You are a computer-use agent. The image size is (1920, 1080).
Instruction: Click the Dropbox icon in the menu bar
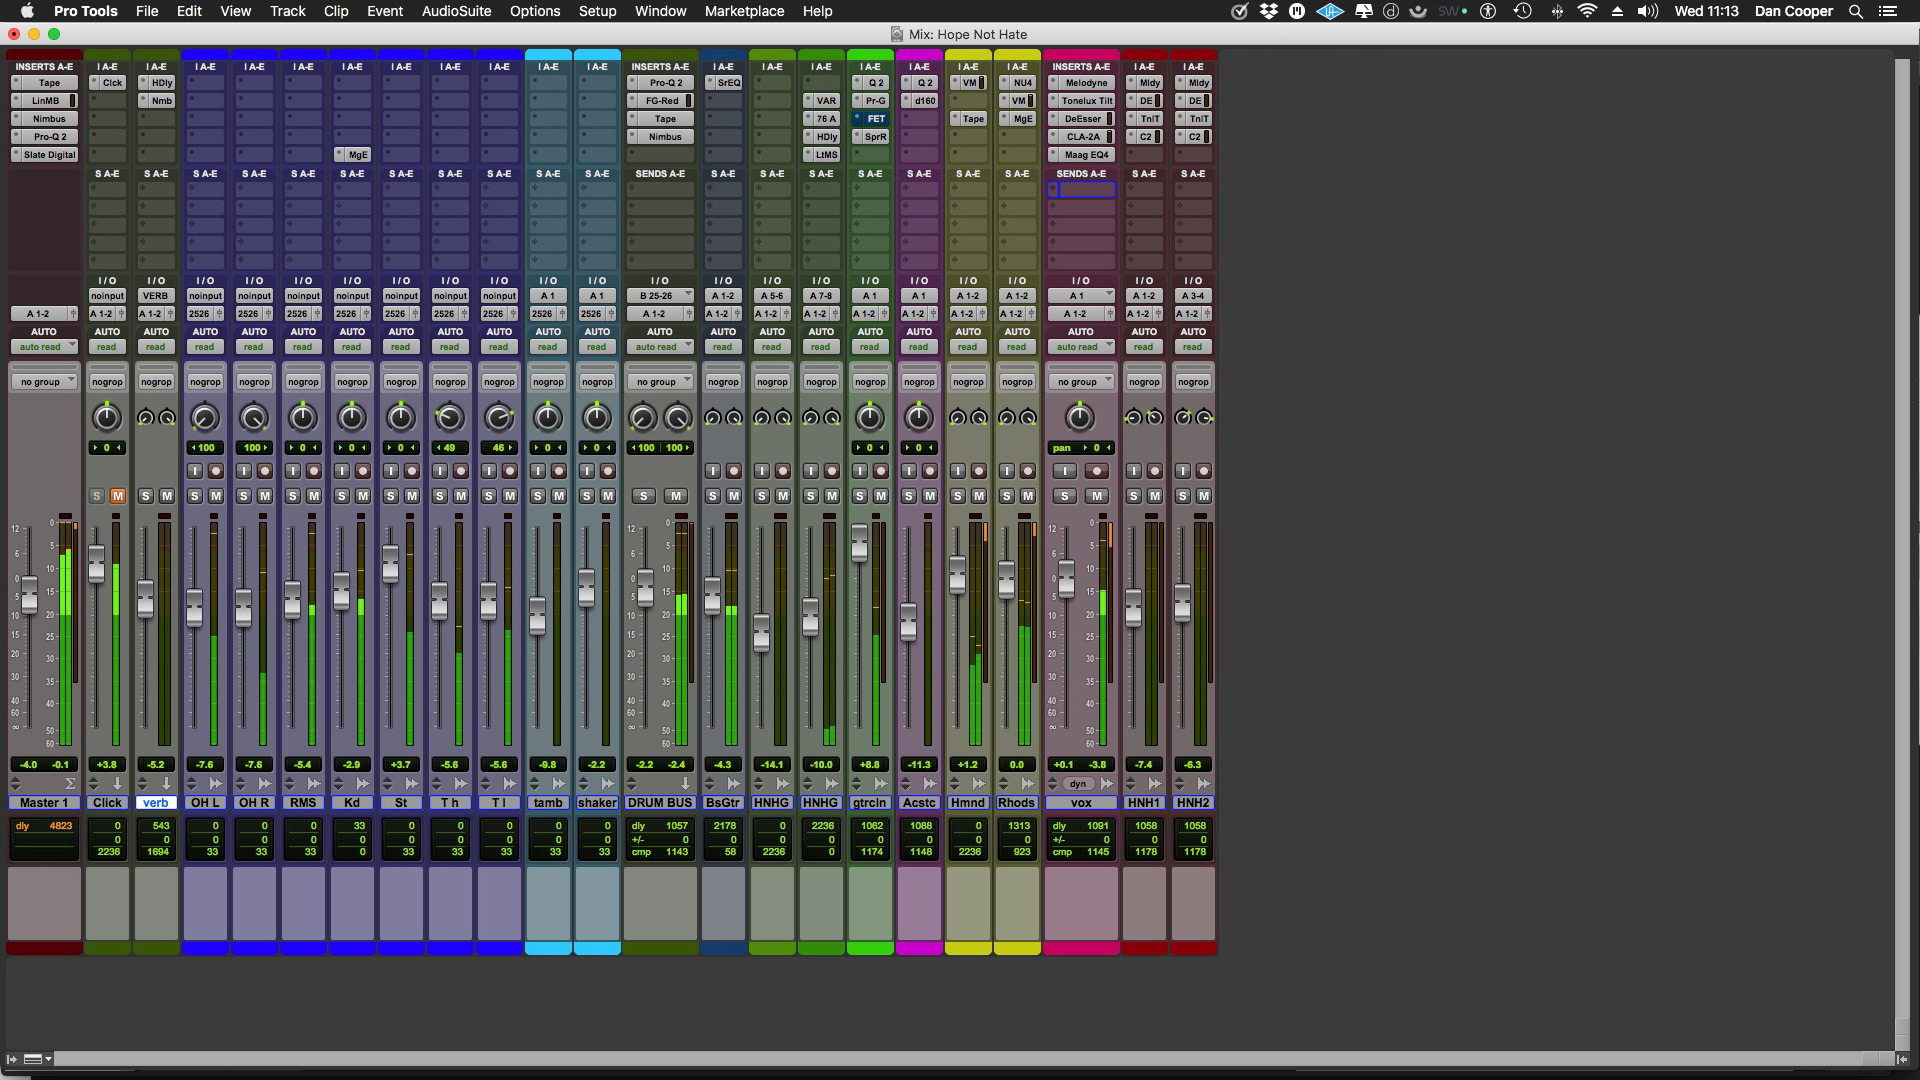1268,11
